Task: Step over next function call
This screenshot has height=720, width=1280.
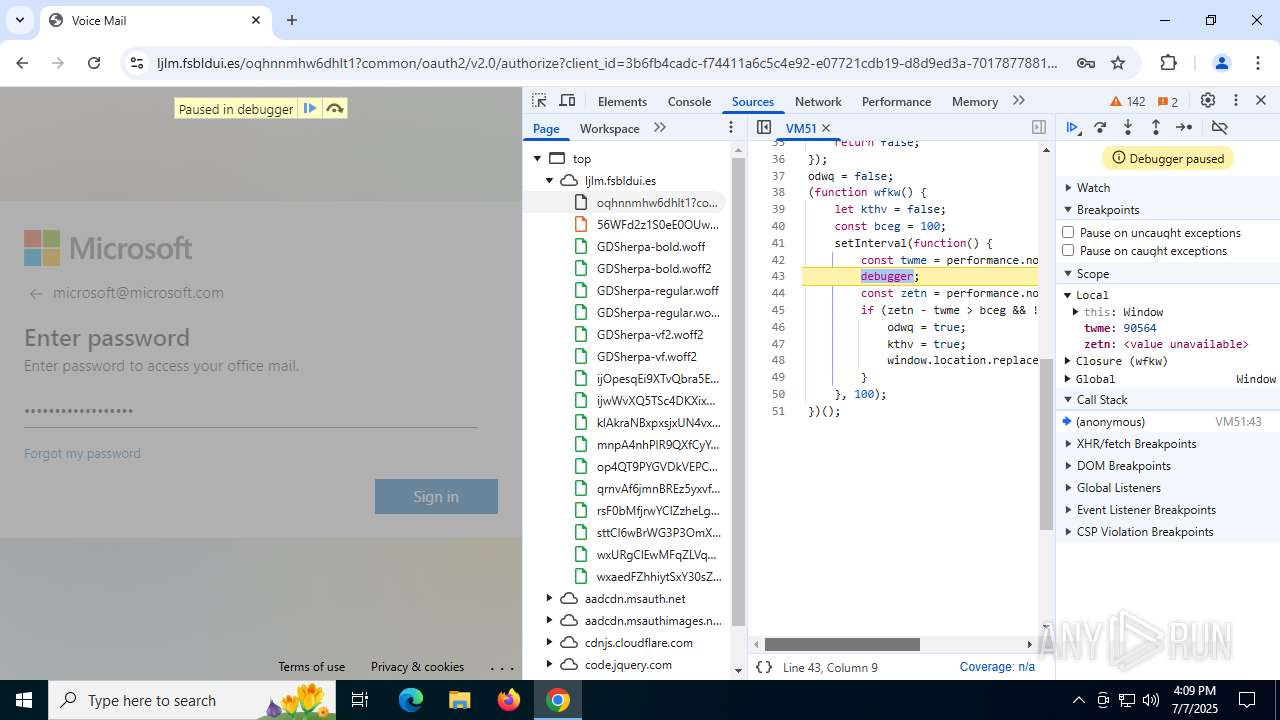Action: 1100,127
